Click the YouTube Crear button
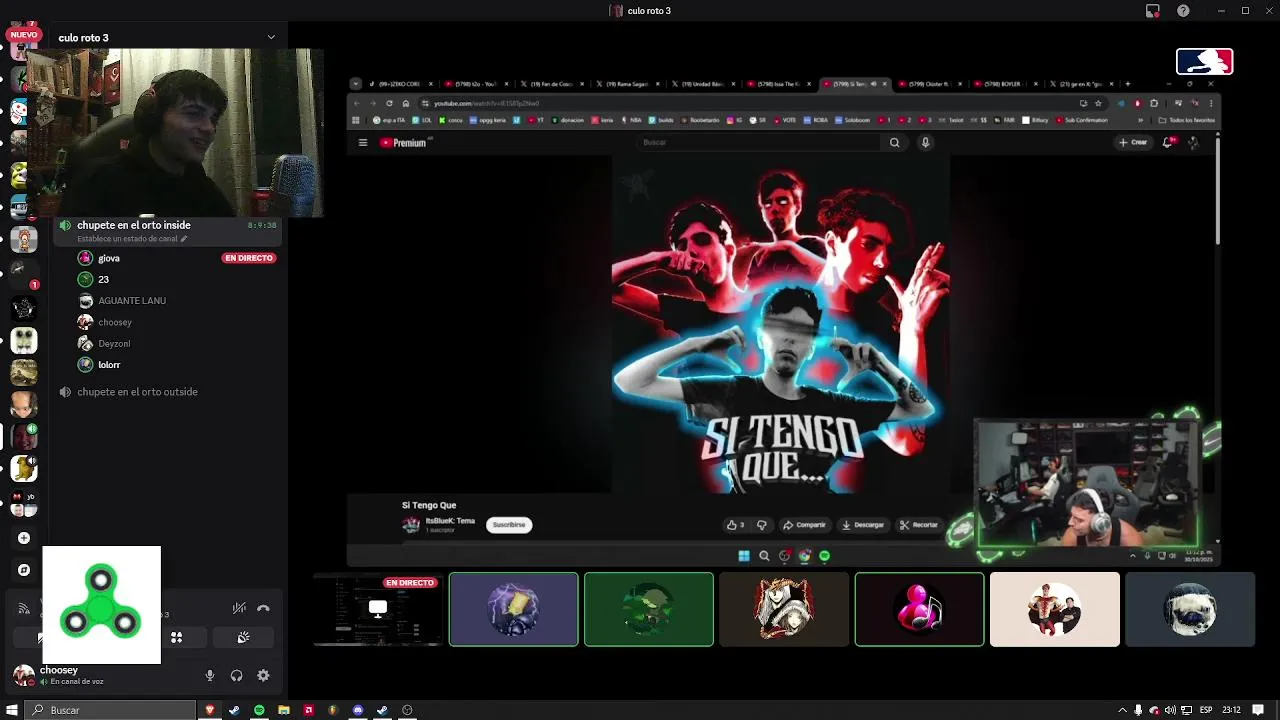This screenshot has height=720, width=1280. (1134, 142)
